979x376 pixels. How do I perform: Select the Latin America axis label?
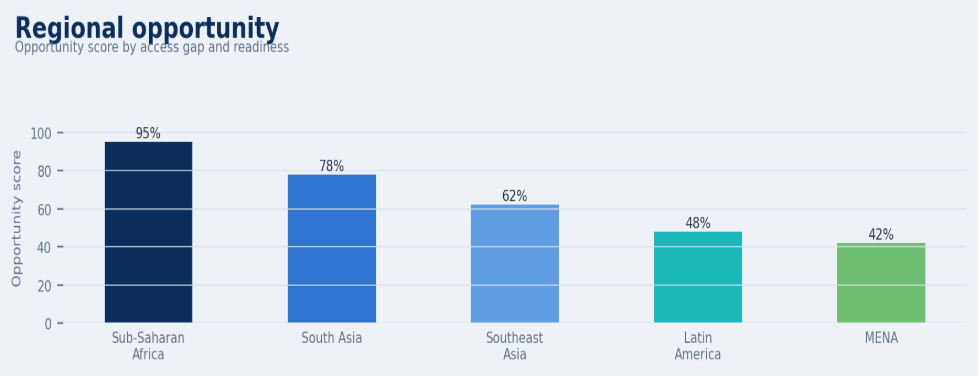697,346
